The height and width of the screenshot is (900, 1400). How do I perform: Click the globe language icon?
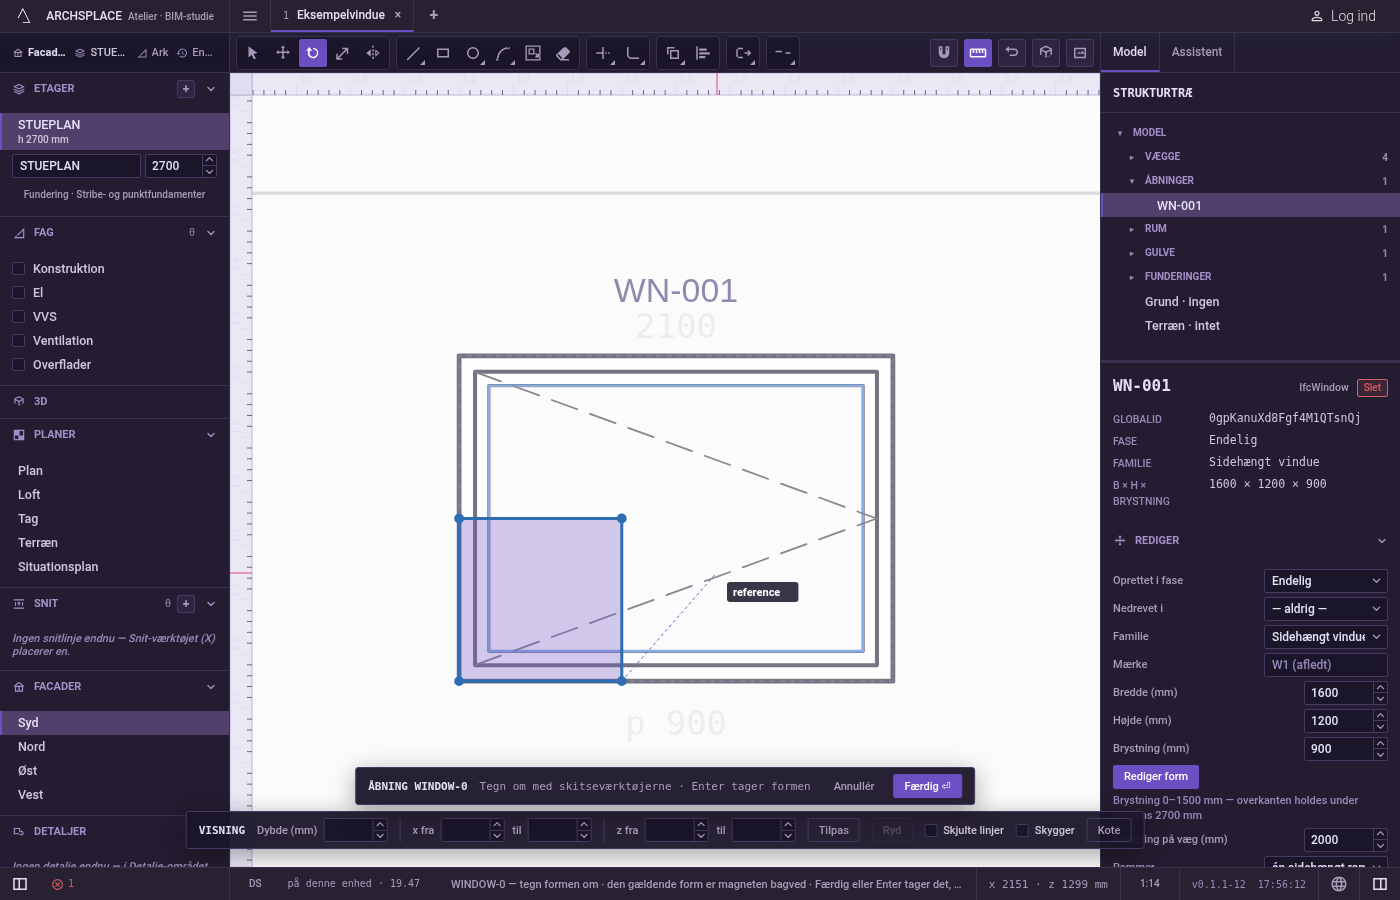pos(1339,884)
